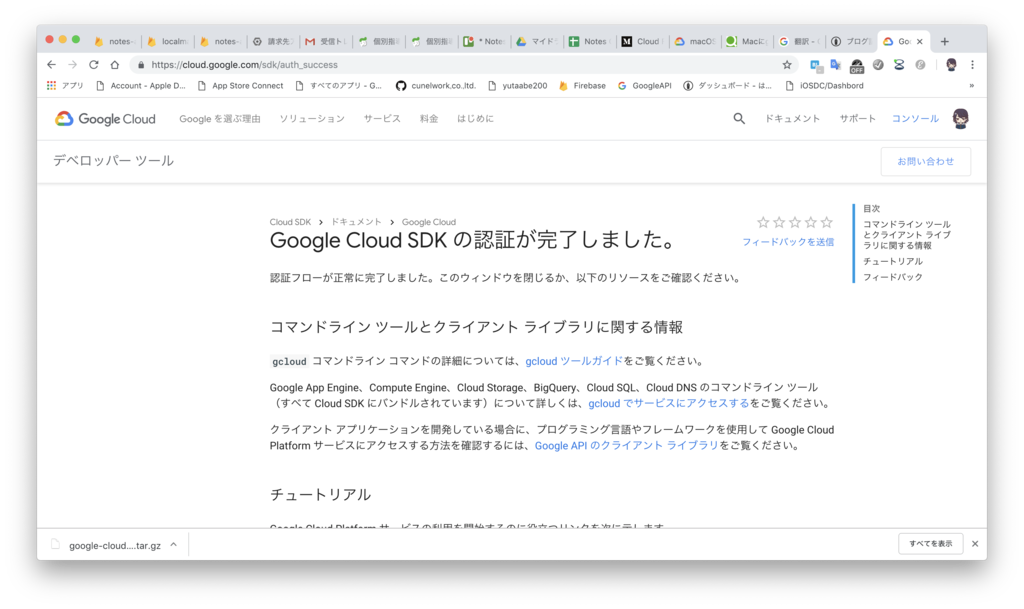Click the すべてを表示 button
This screenshot has height=609, width=1024.
coord(931,544)
